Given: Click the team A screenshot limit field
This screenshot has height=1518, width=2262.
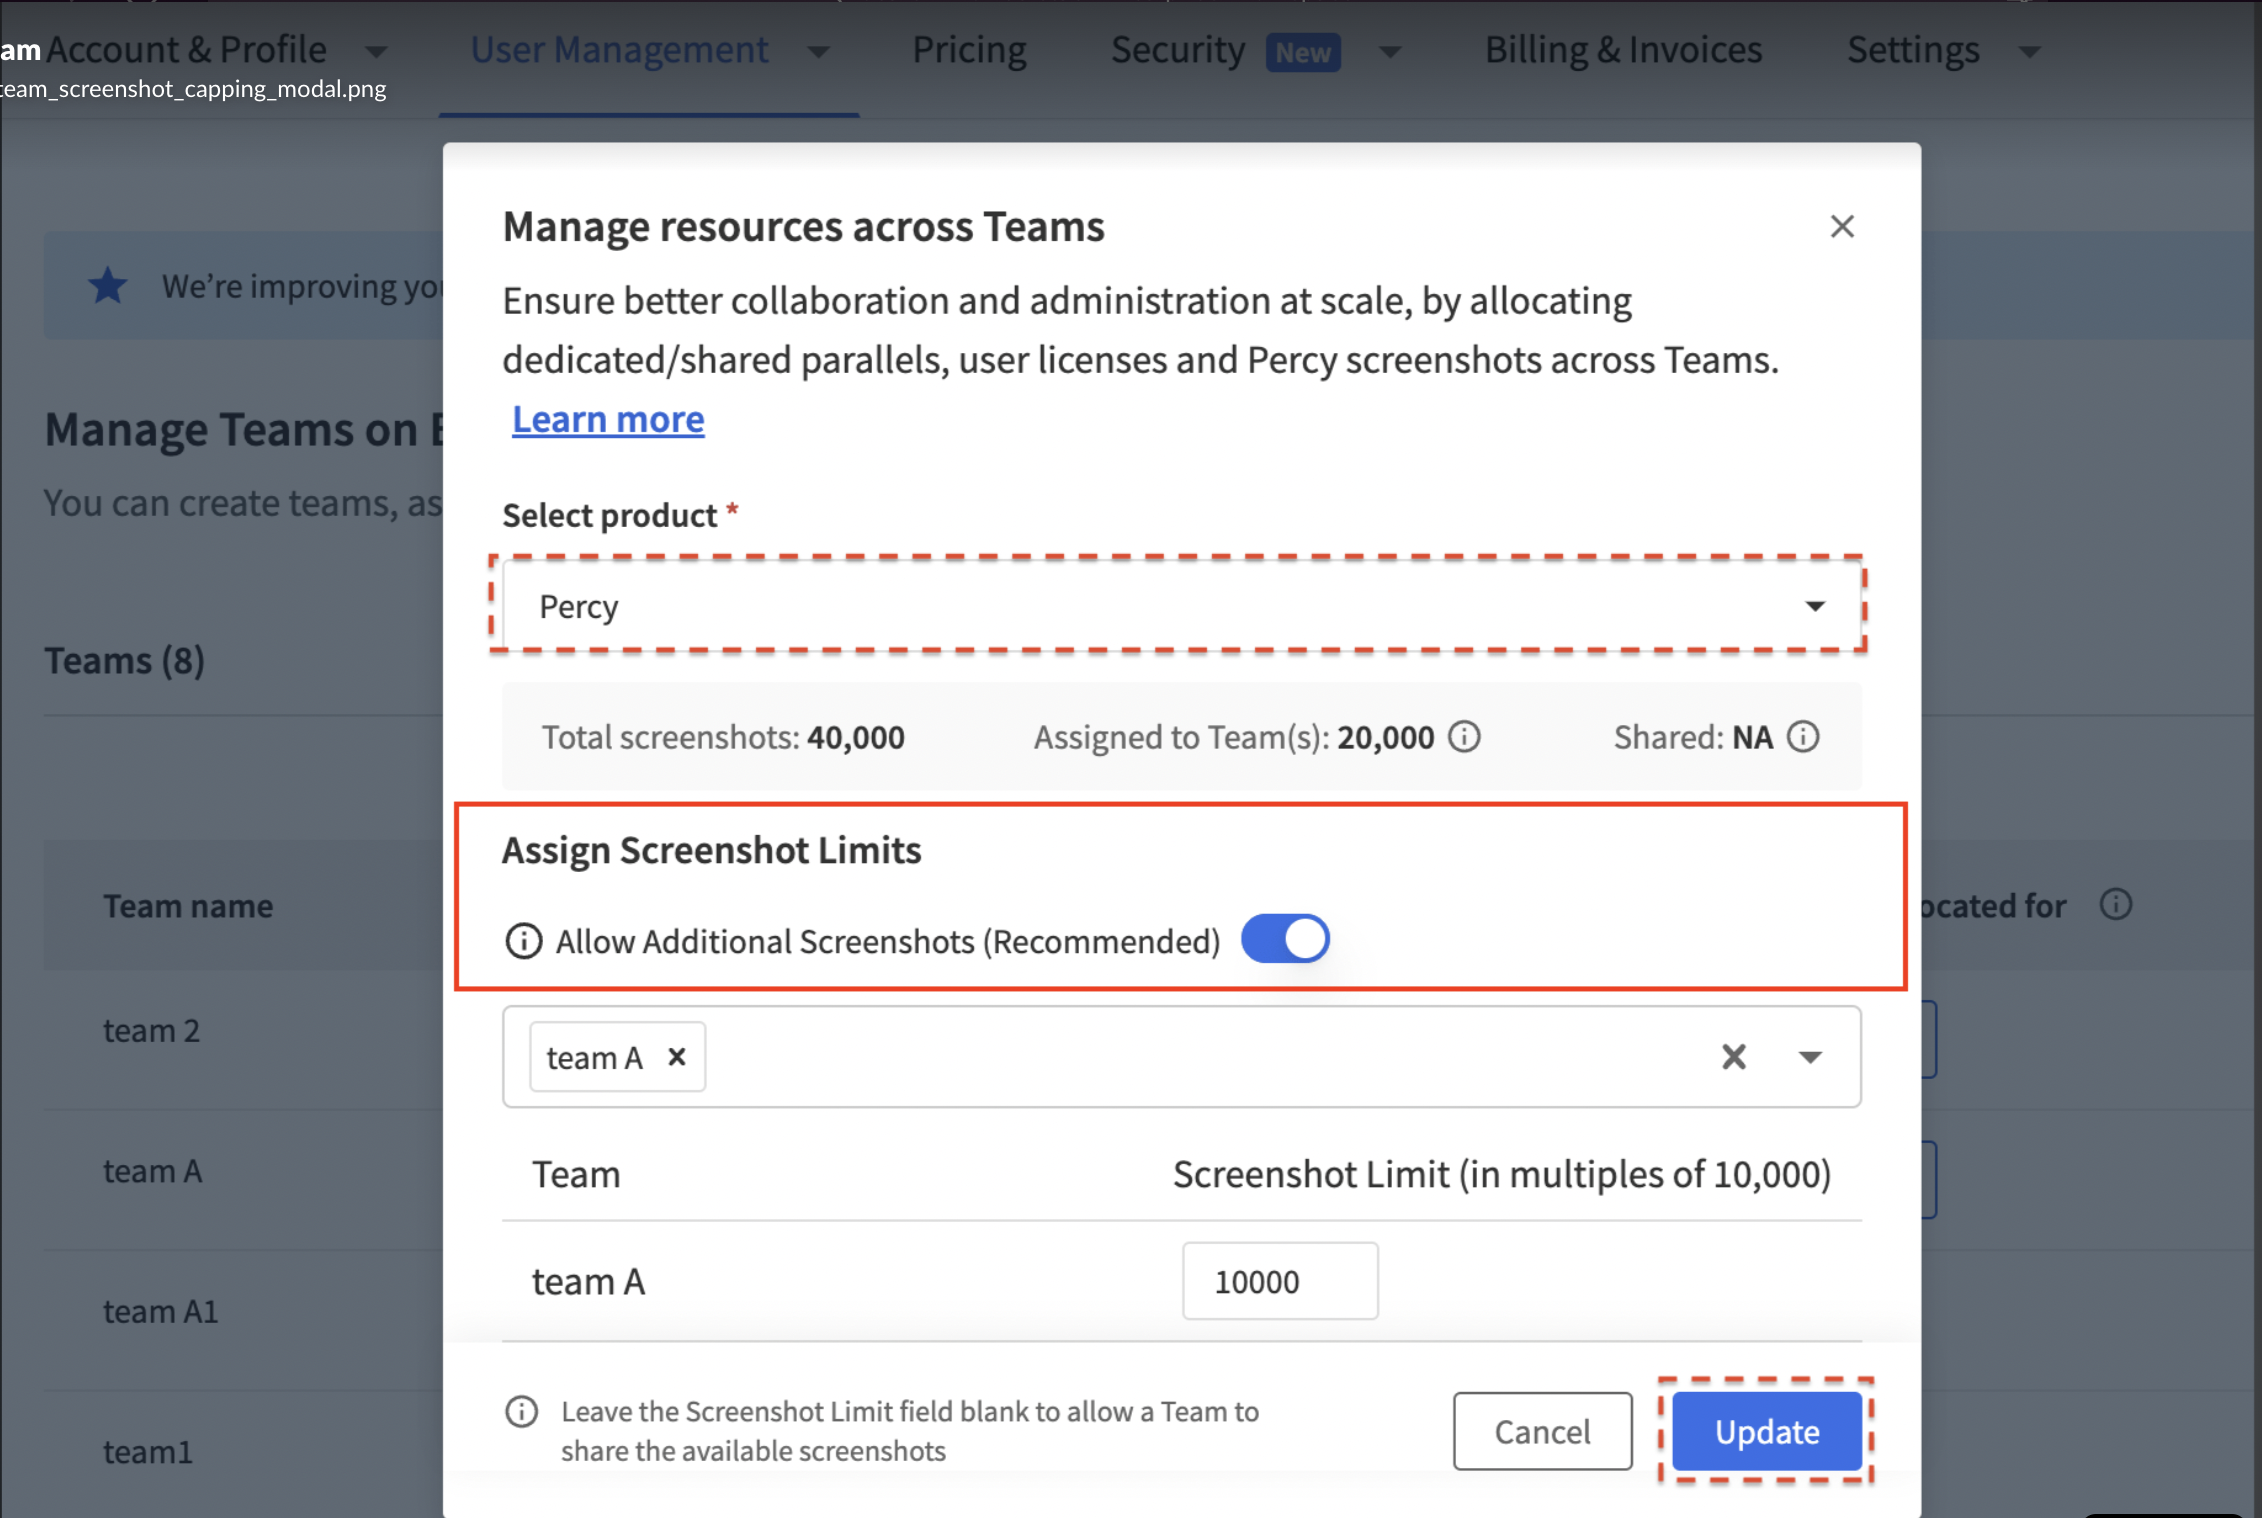Looking at the screenshot, I should (1279, 1281).
